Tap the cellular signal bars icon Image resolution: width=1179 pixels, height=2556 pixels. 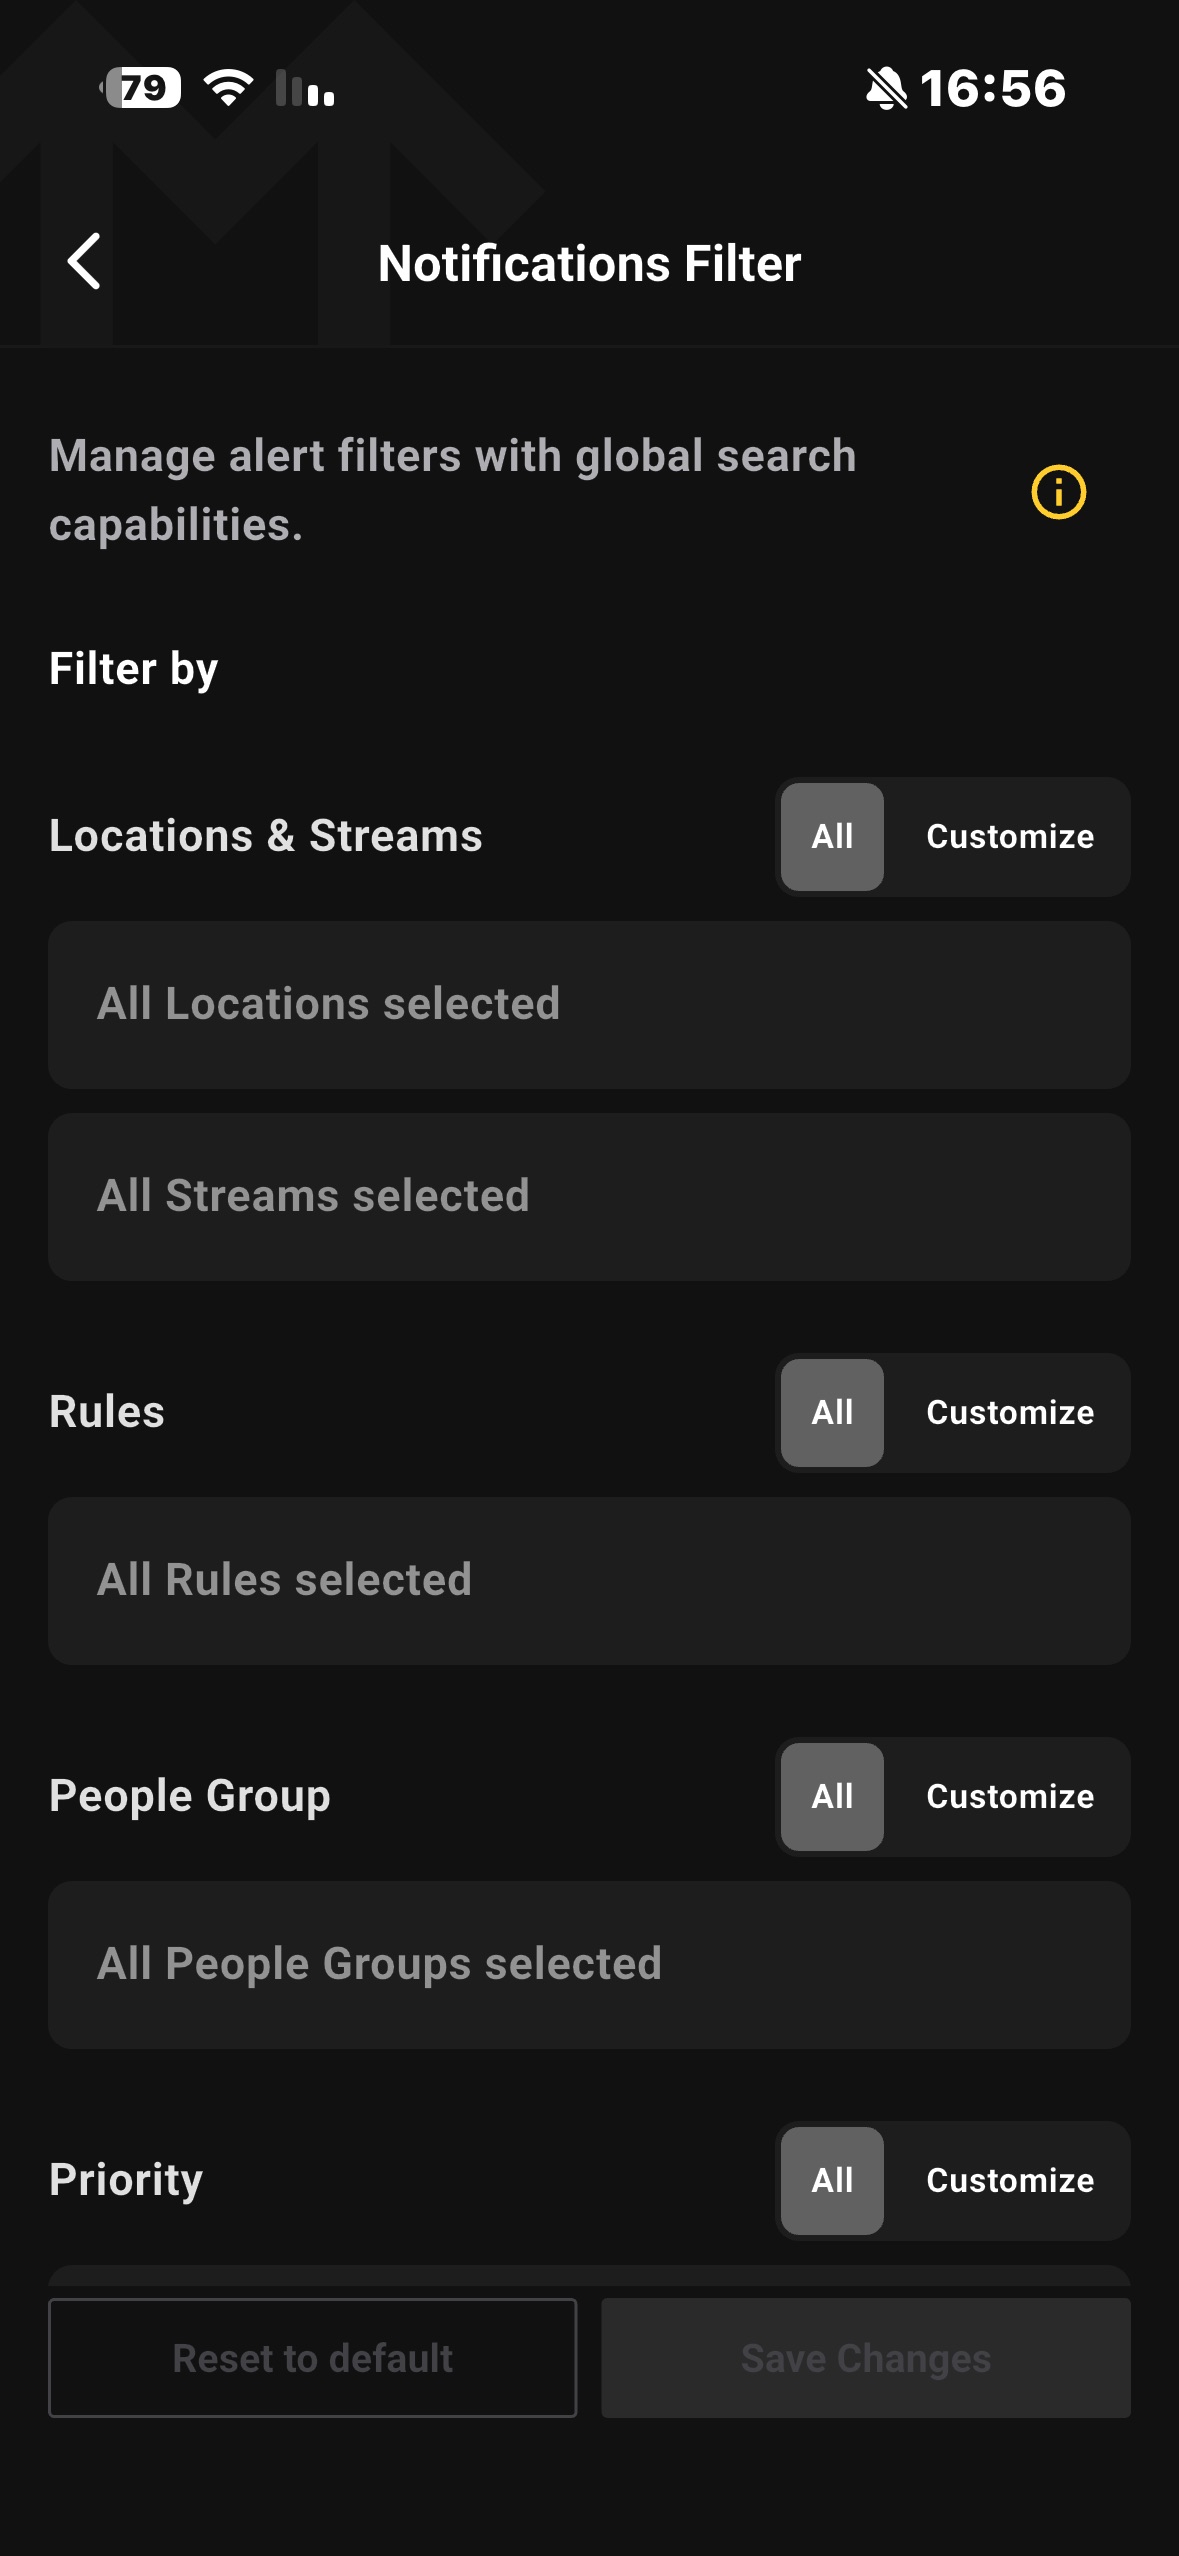305,88
